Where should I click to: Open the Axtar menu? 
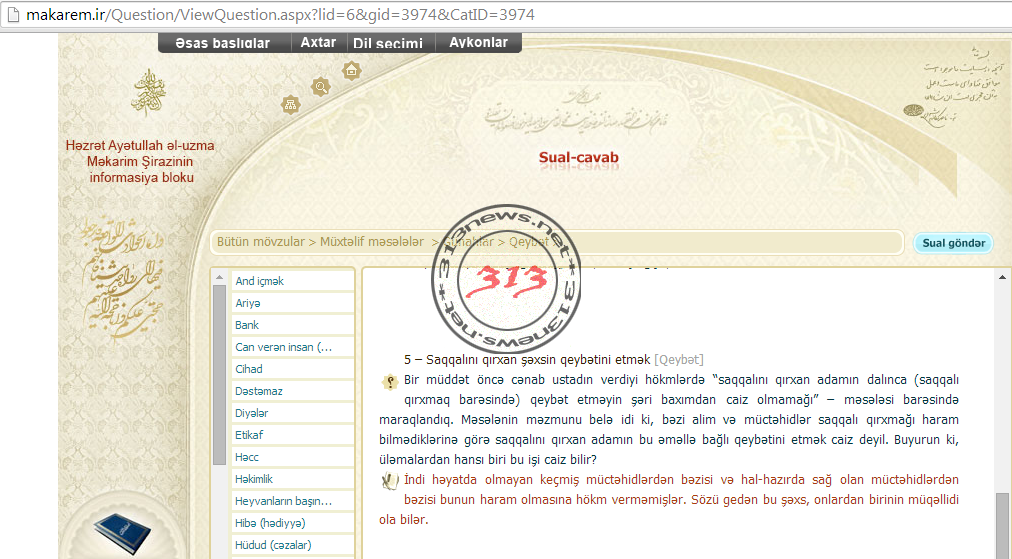318,43
